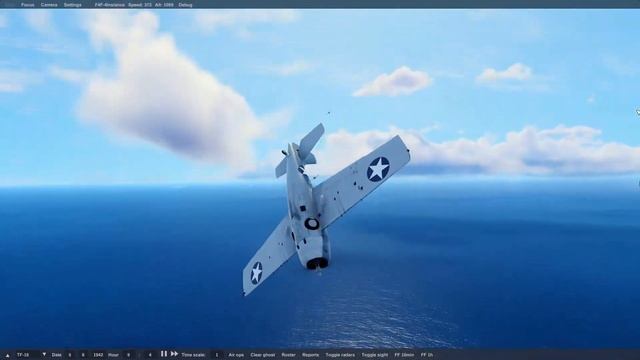Screen dimensions: 640x360
Task: Open the Air ops panel
Action: pos(236,355)
